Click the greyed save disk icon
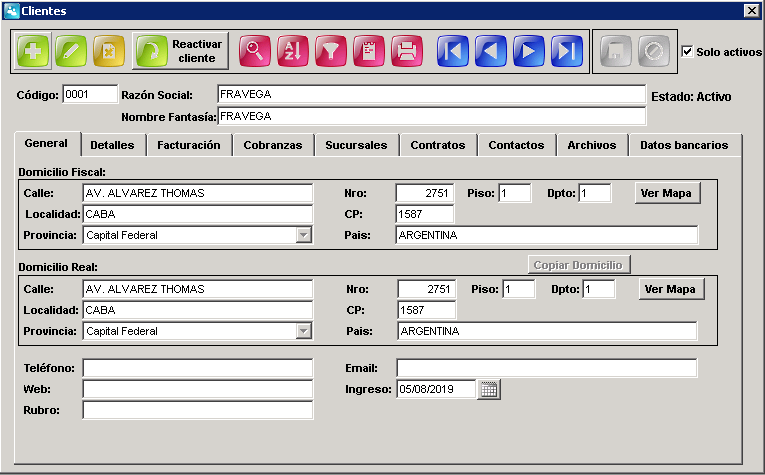The height and width of the screenshot is (475, 765). coord(616,51)
